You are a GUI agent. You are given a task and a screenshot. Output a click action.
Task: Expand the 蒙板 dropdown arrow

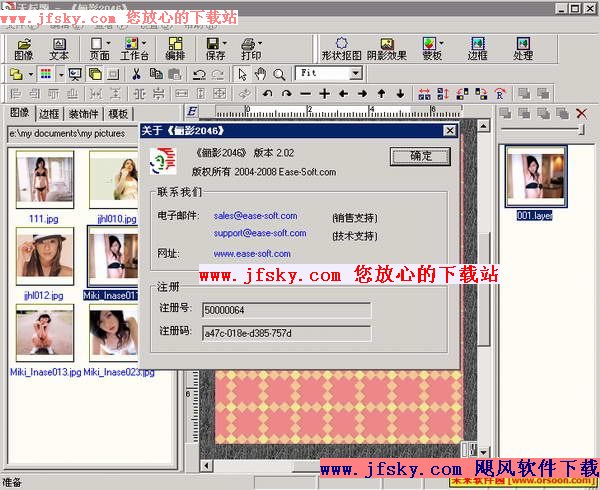pyautogui.click(x=442, y=43)
